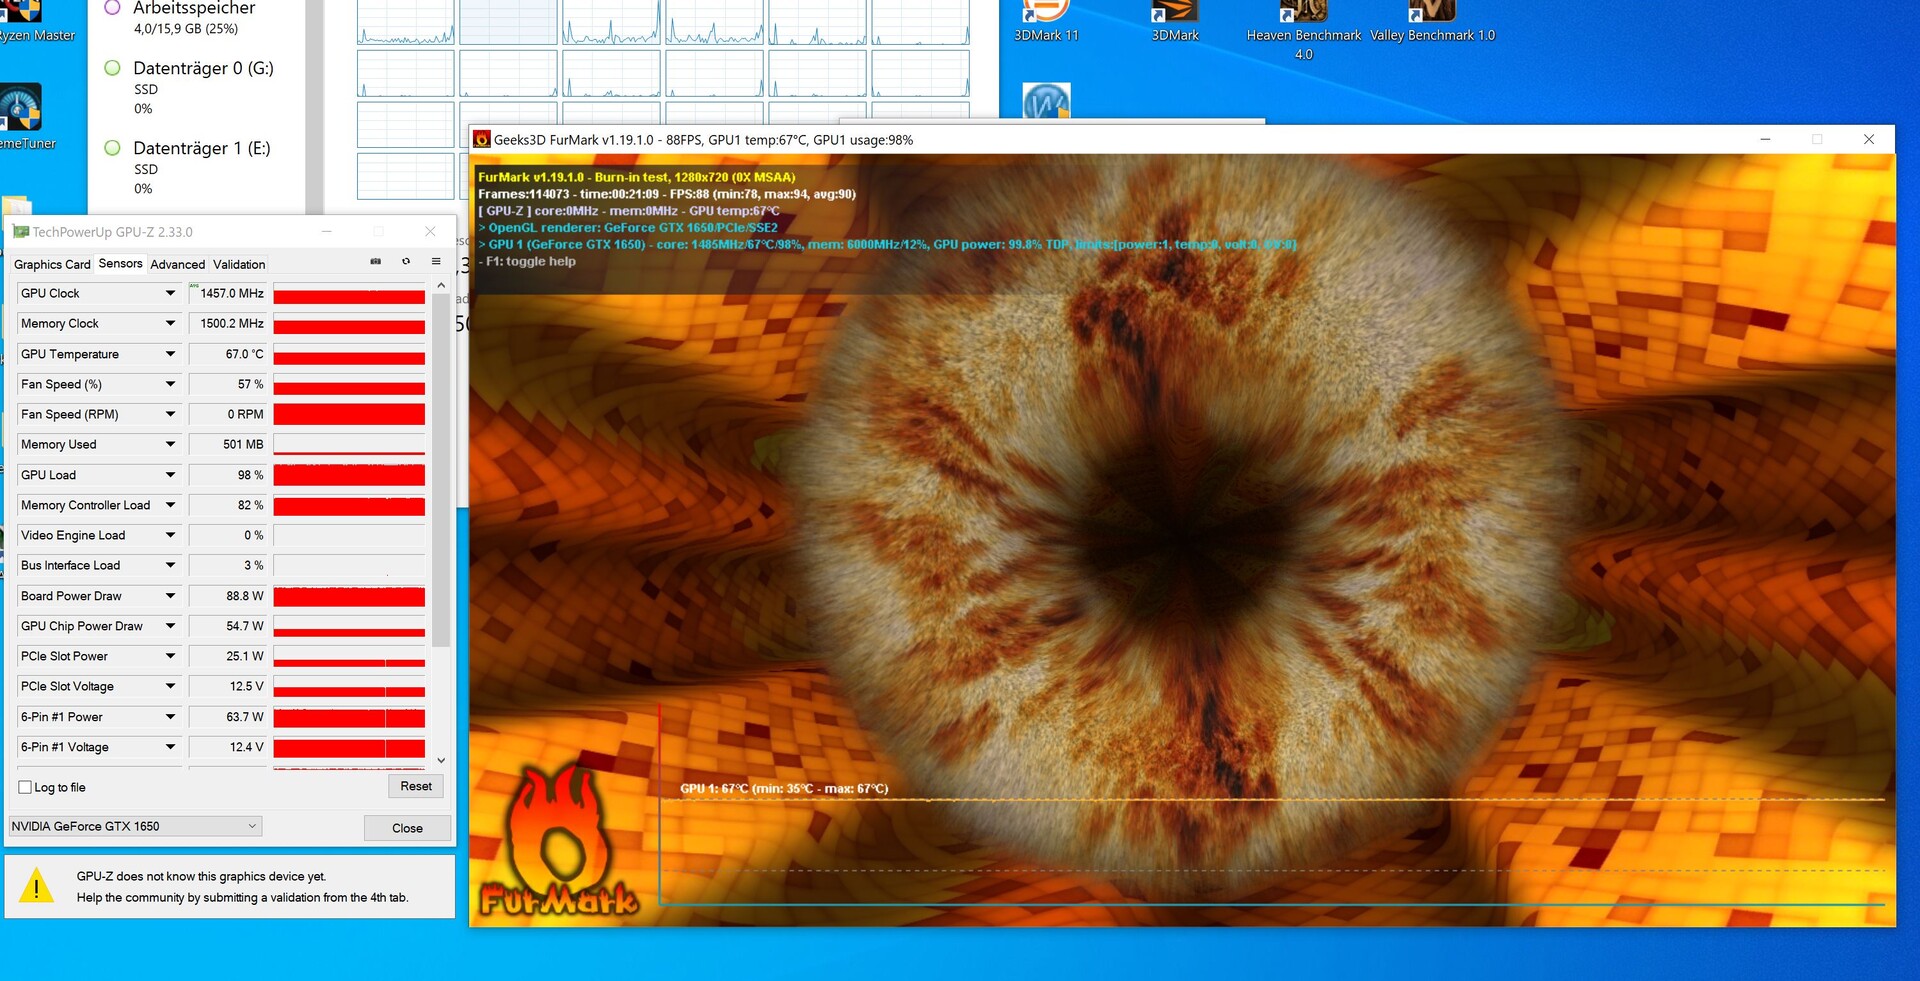Image resolution: width=1920 pixels, height=981 pixels.
Task: Open the 3DMark 11 desktop shortcut
Action: tap(1046, 22)
